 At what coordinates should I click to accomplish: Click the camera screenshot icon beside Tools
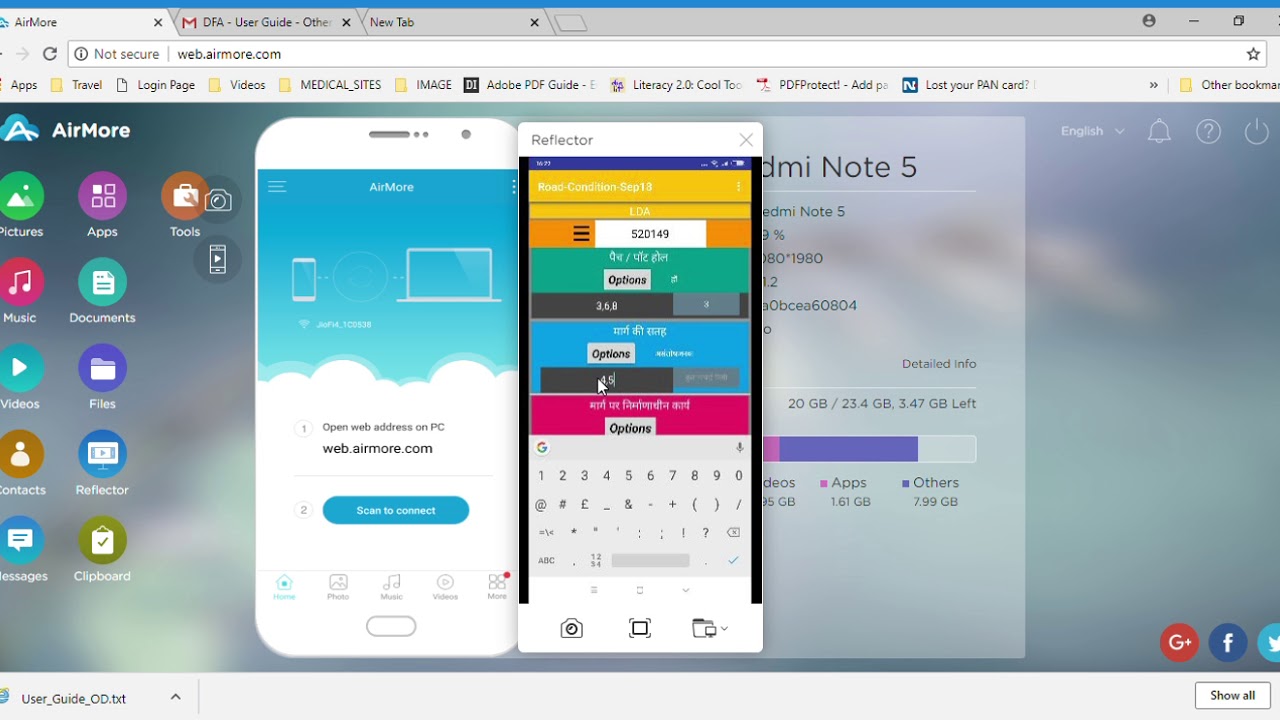[x=218, y=201]
